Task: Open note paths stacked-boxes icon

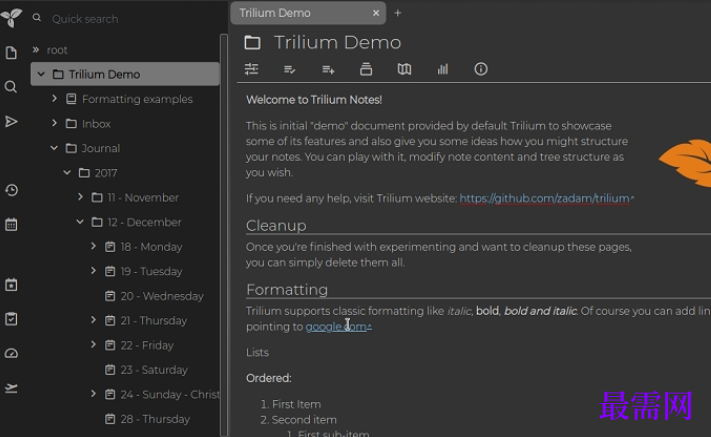Action: point(366,69)
